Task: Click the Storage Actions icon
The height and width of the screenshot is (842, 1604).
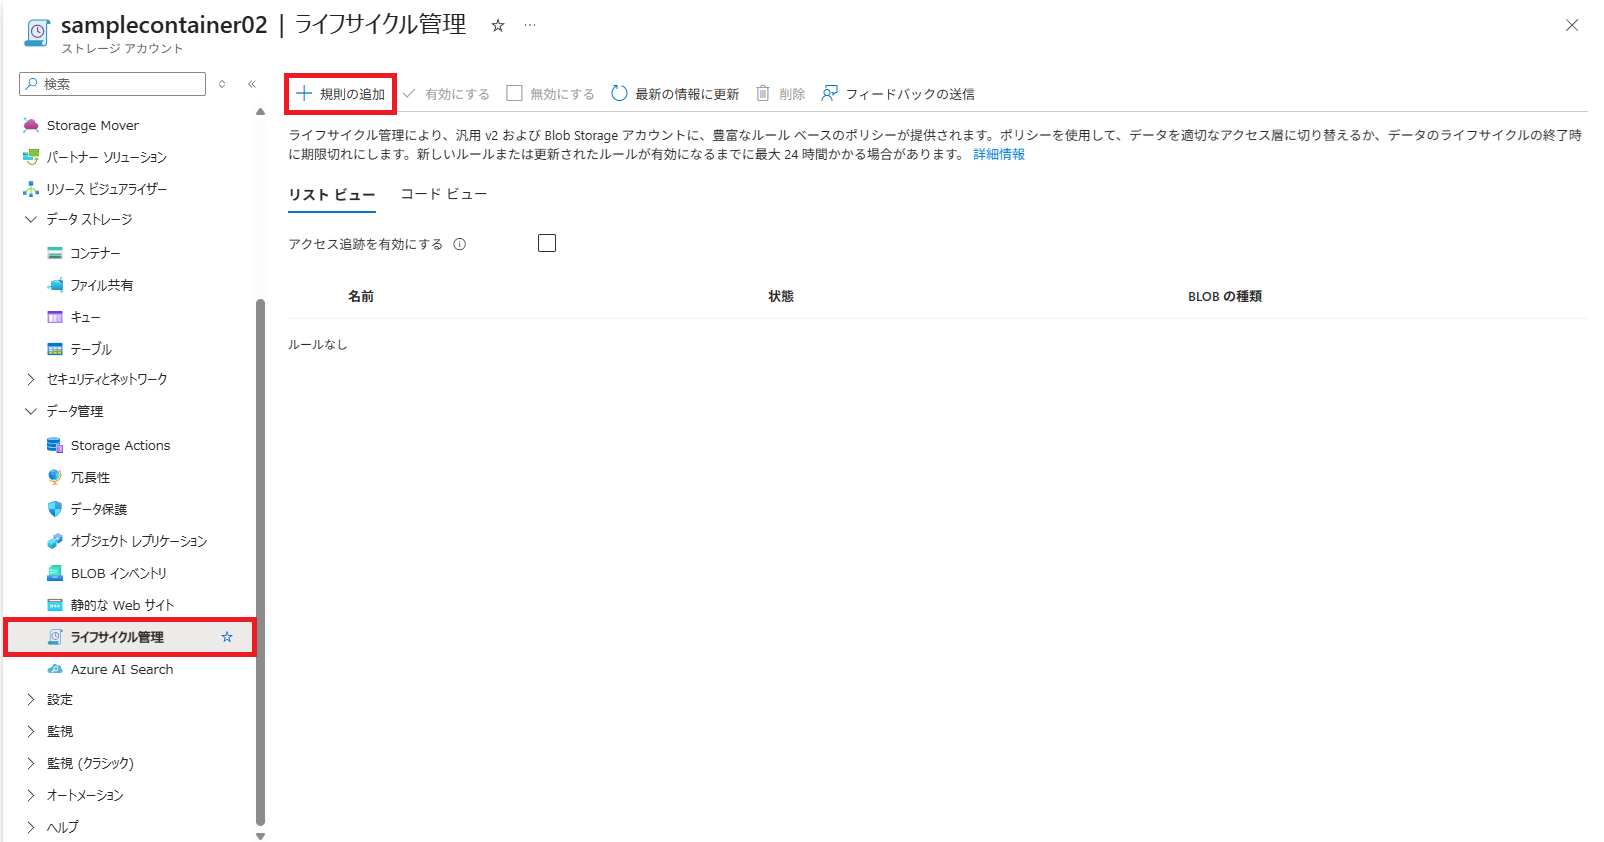Action: pos(55,445)
